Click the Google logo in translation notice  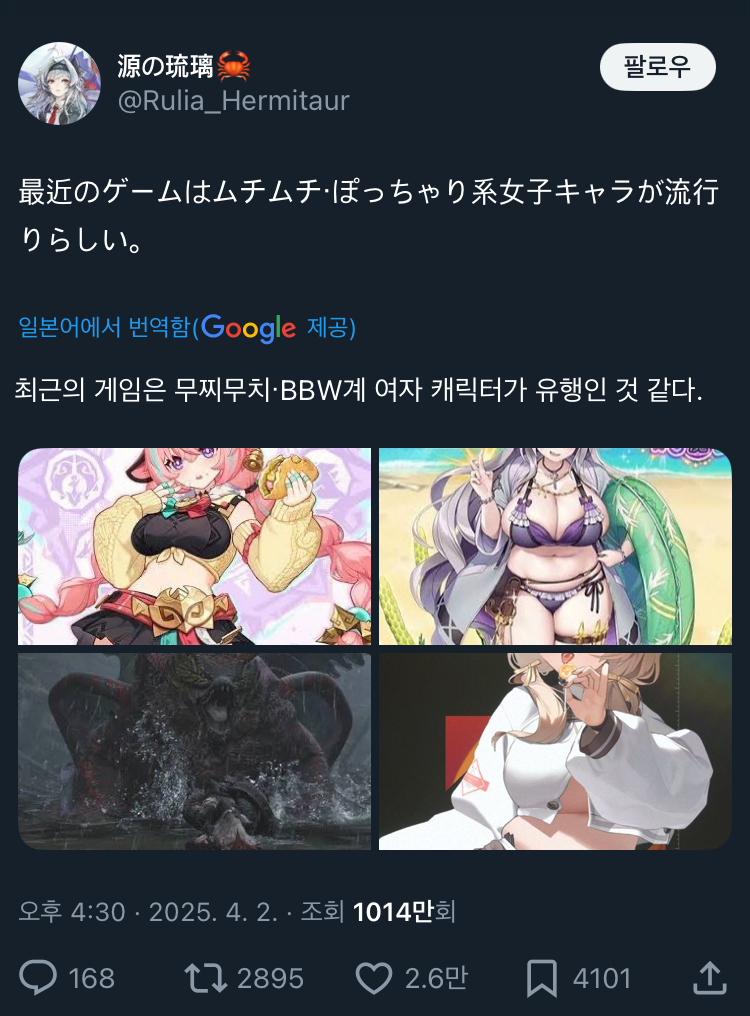pyautogui.click(x=248, y=328)
